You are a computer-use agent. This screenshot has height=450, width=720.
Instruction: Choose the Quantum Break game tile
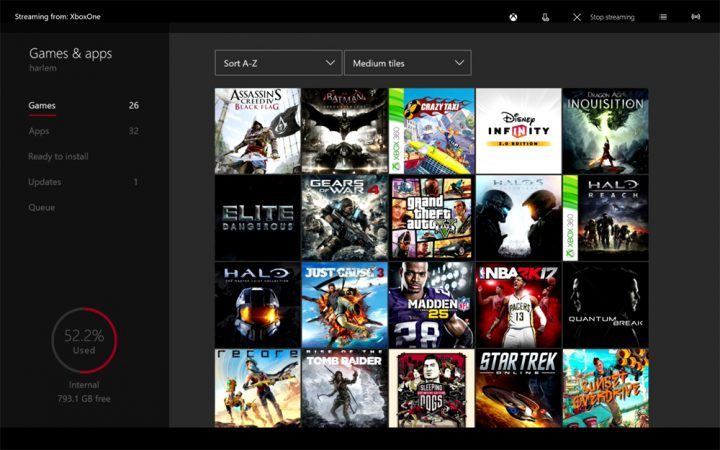point(605,305)
